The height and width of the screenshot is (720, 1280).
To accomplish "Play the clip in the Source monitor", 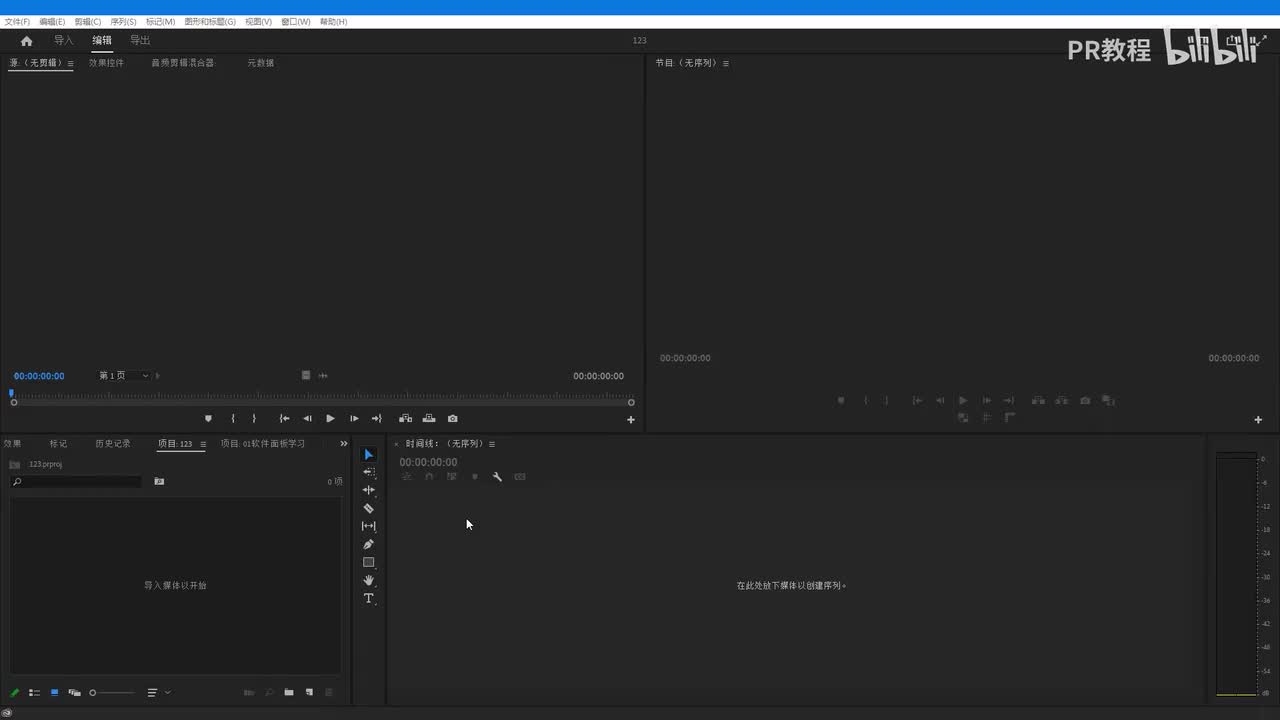I will 330,419.
